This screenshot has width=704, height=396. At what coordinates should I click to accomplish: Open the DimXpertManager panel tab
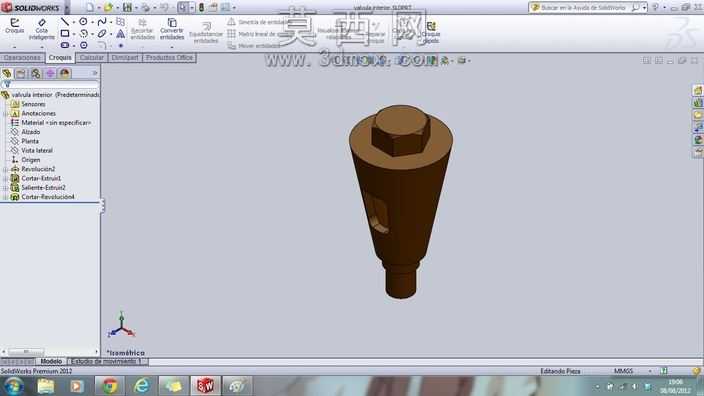pos(50,73)
